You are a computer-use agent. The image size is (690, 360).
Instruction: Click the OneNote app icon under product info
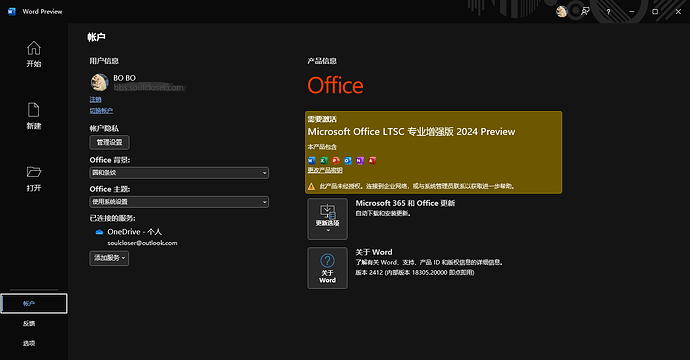pos(360,161)
